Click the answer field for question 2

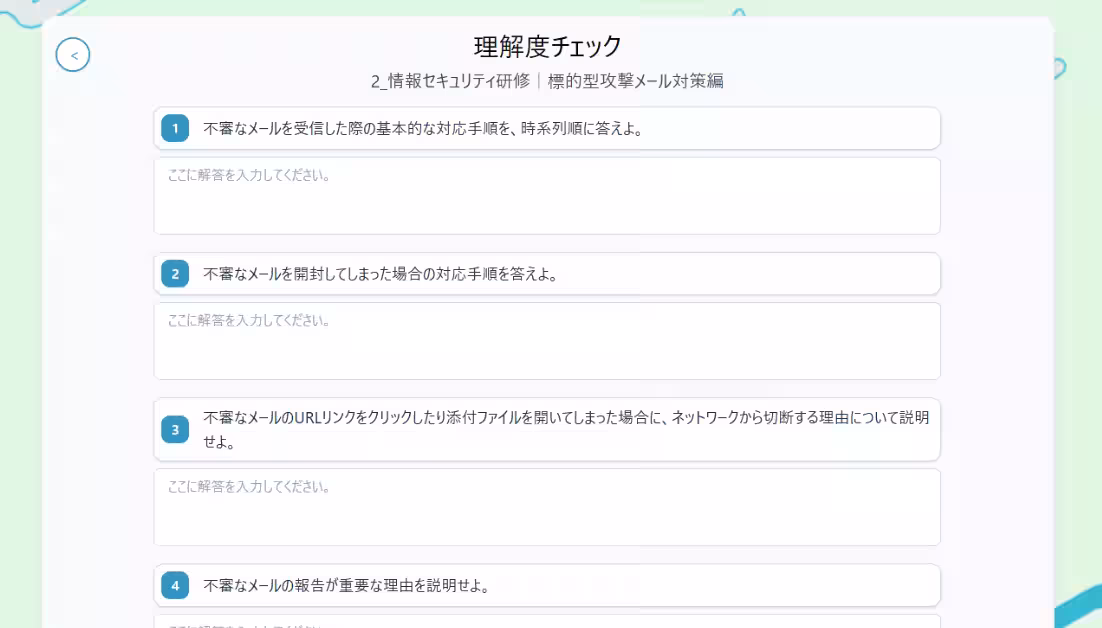click(x=547, y=341)
